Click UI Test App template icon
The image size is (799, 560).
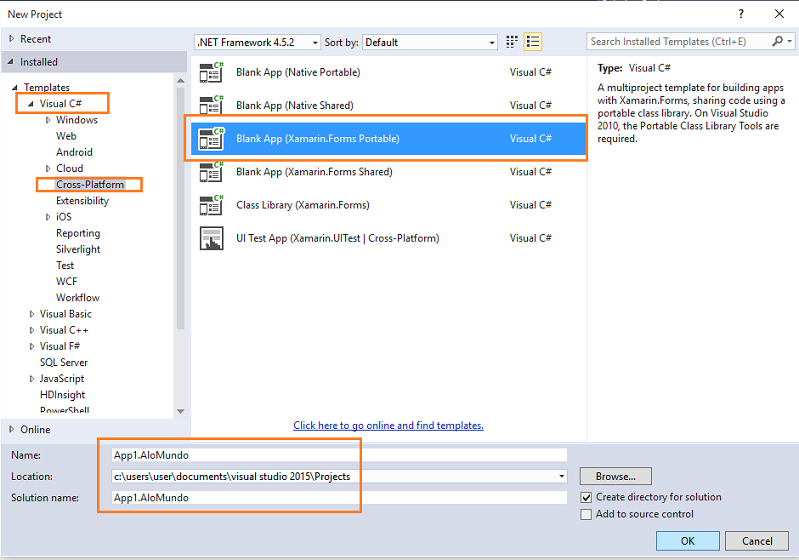211,238
